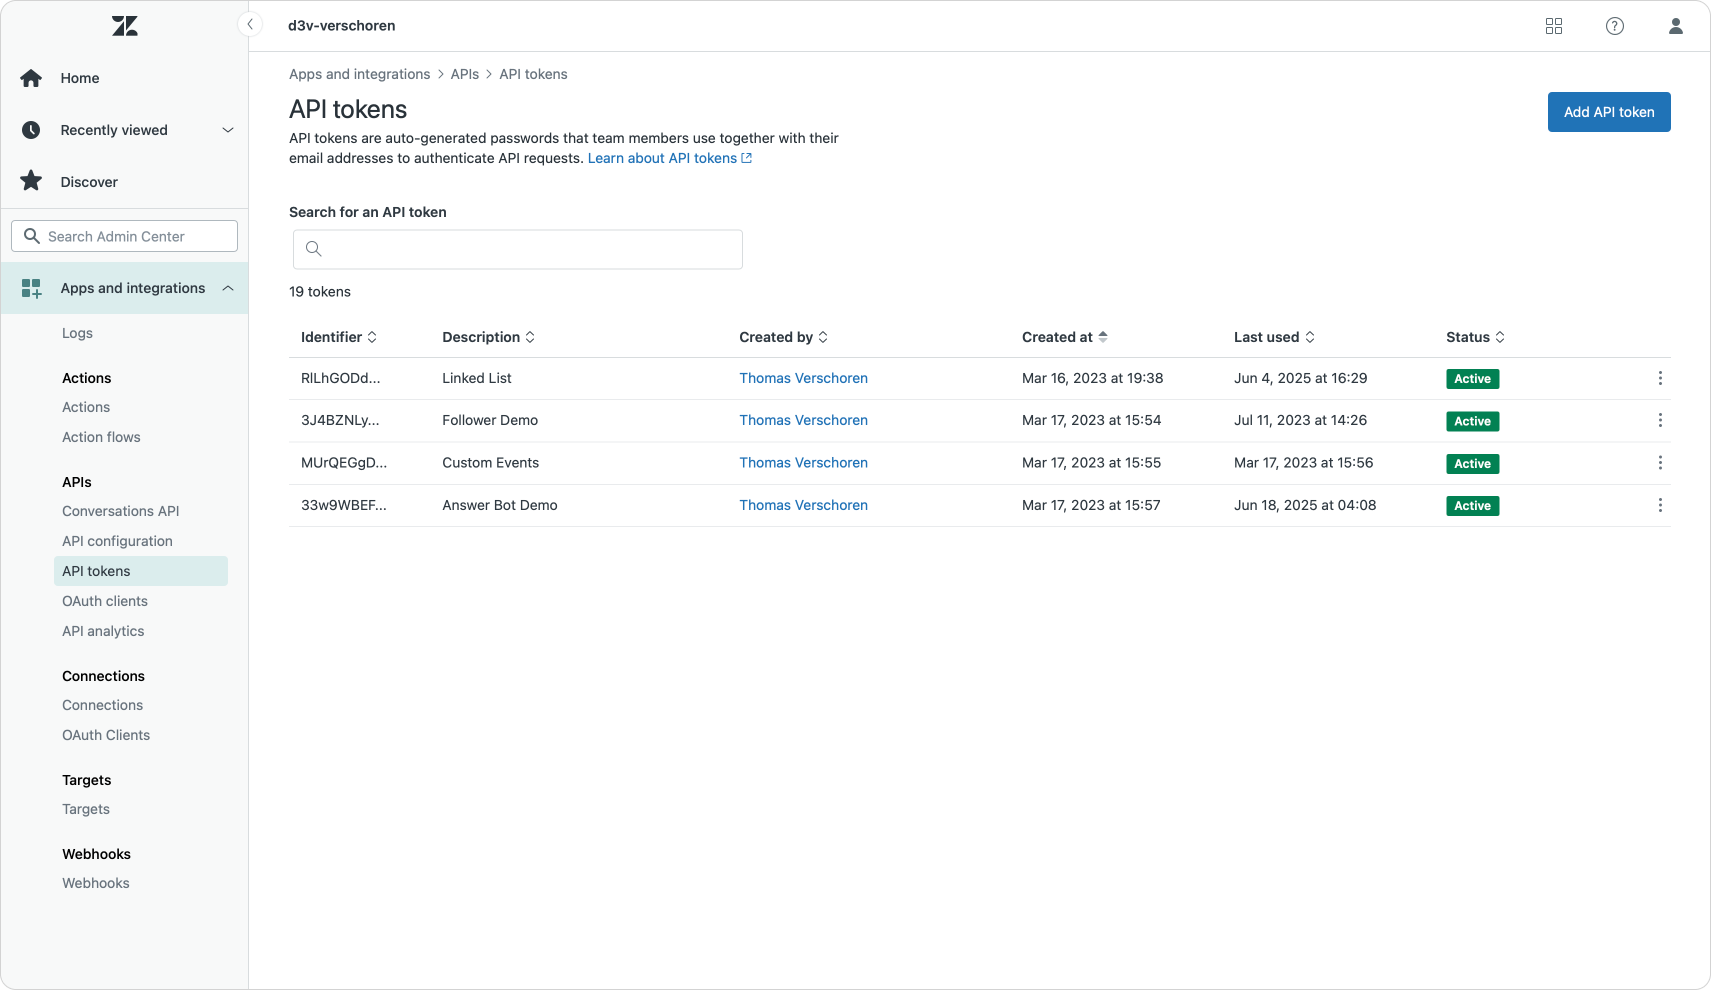Screen dimensions: 1711x990
Task: Open Connections sub-item in sidebar
Action: pos(102,705)
